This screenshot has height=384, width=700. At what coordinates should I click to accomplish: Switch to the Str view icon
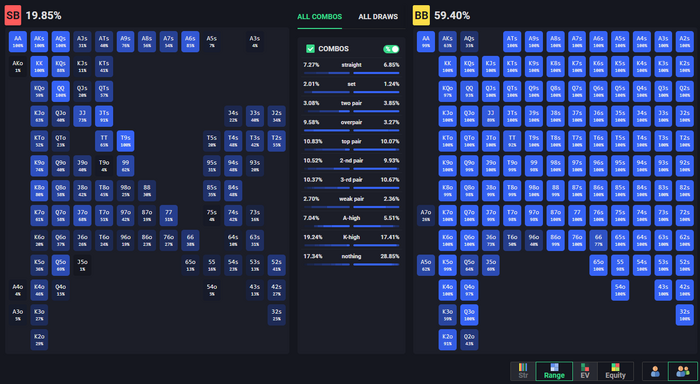(523, 371)
